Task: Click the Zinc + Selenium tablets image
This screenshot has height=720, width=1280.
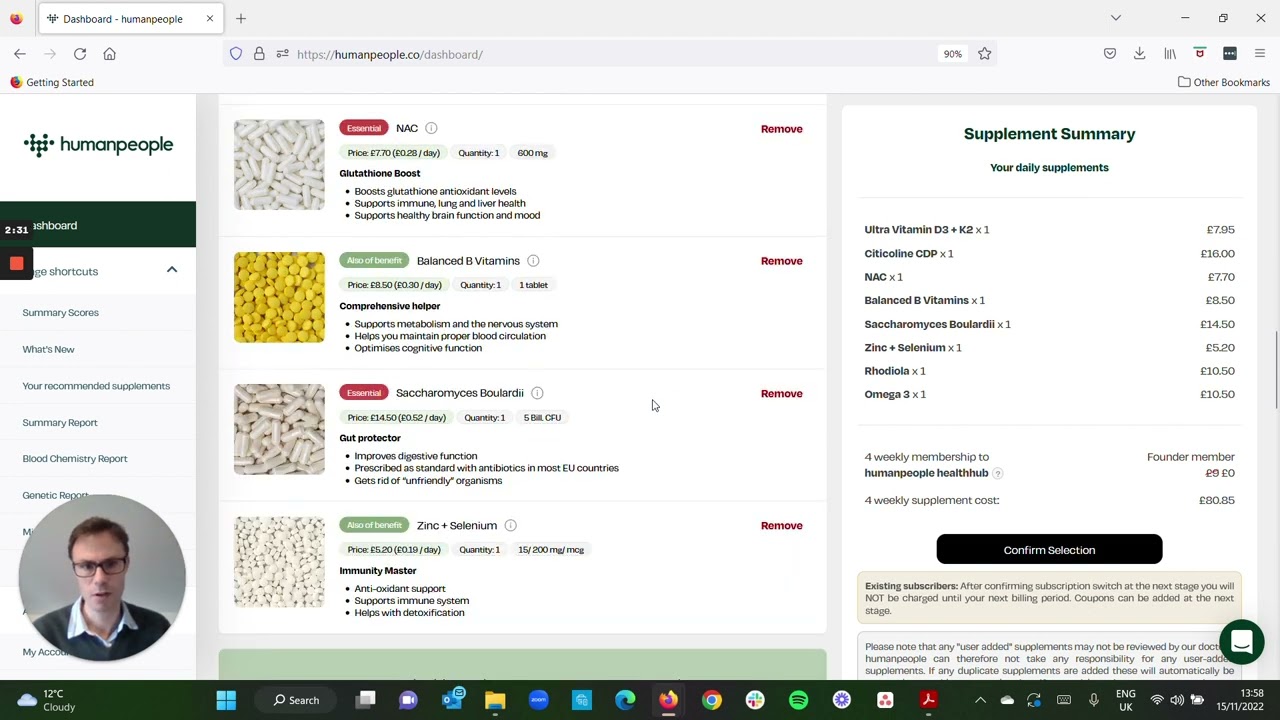Action: [279, 562]
